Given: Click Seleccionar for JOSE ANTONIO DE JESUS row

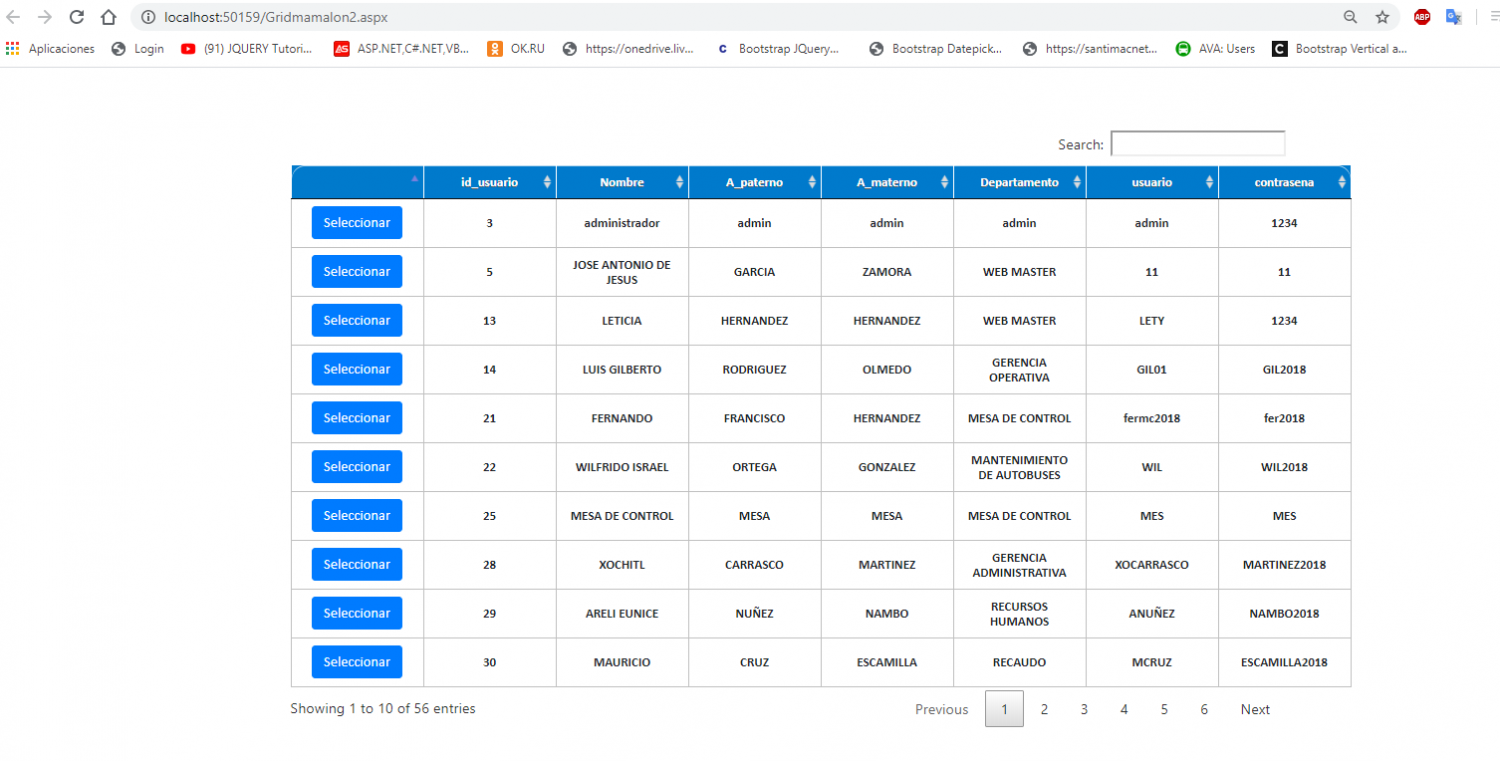Looking at the screenshot, I should (357, 272).
